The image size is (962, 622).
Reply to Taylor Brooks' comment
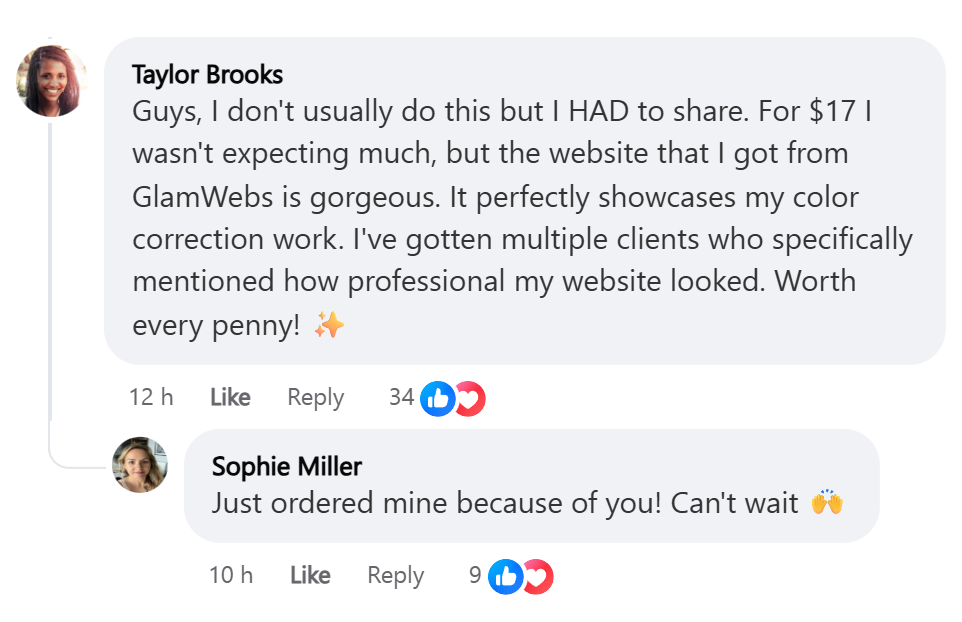[315, 398]
